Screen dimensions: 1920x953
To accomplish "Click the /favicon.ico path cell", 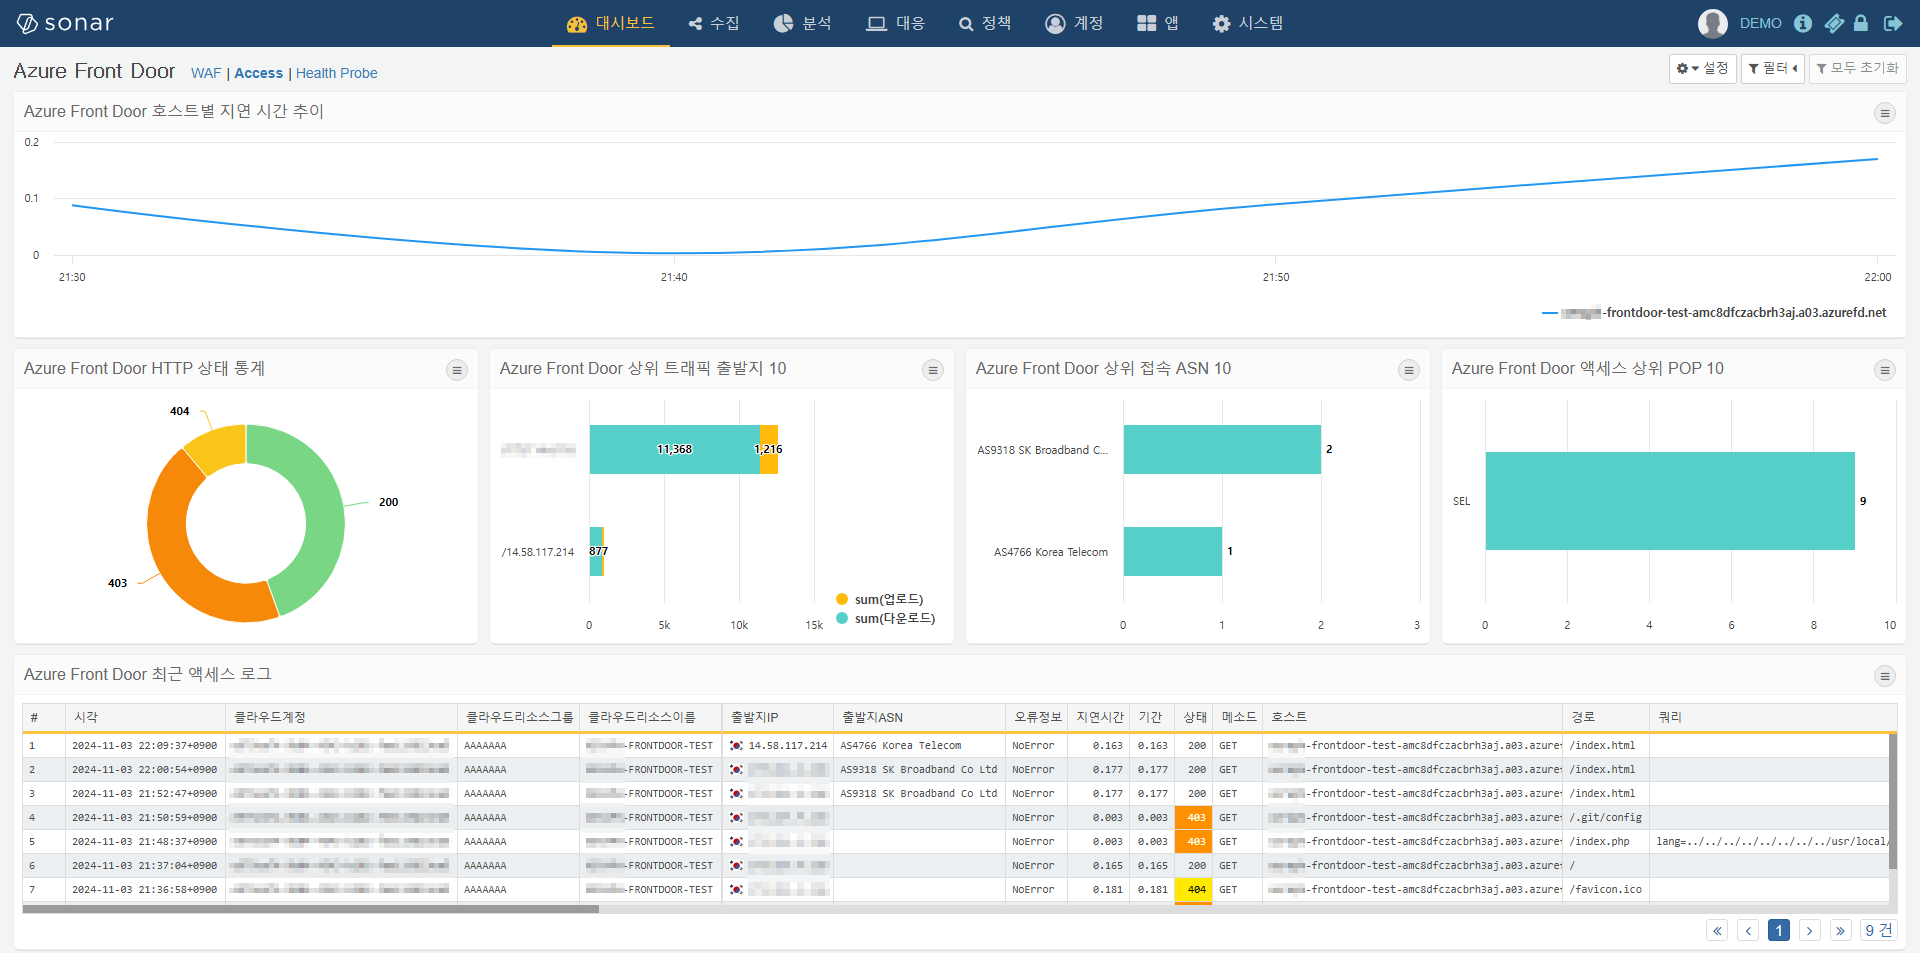I will (1605, 889).
